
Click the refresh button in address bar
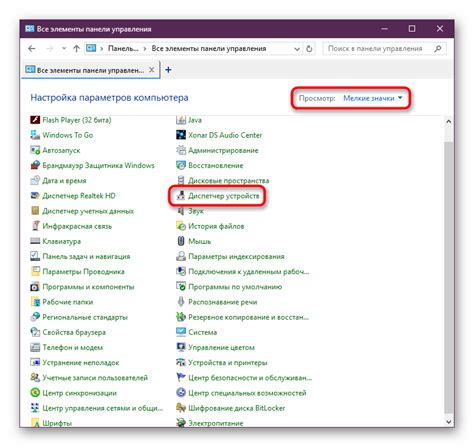point(309,49)
